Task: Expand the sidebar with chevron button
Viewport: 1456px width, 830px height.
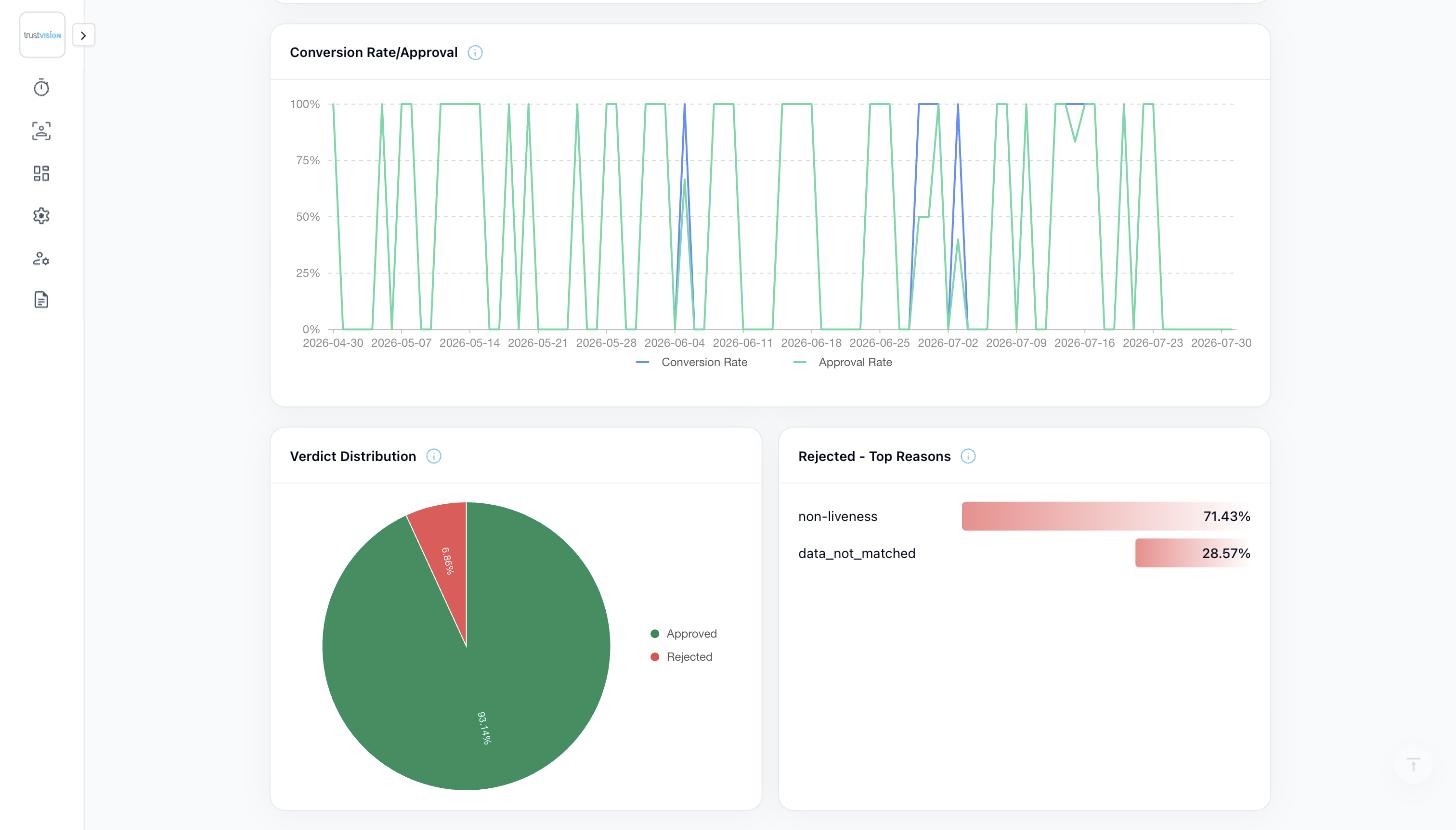Action: pyautogui.click(x=84, y=35)
